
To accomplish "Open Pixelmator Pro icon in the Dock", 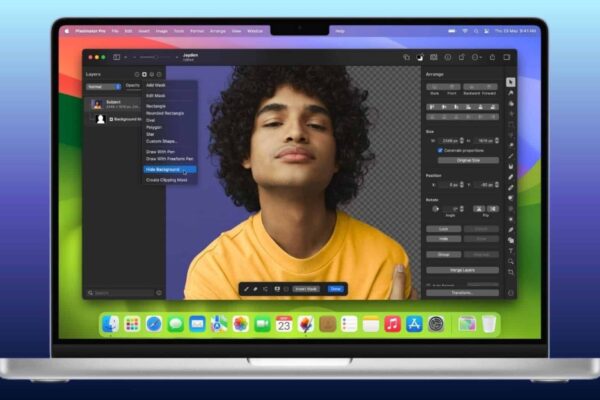I will 306,324.
